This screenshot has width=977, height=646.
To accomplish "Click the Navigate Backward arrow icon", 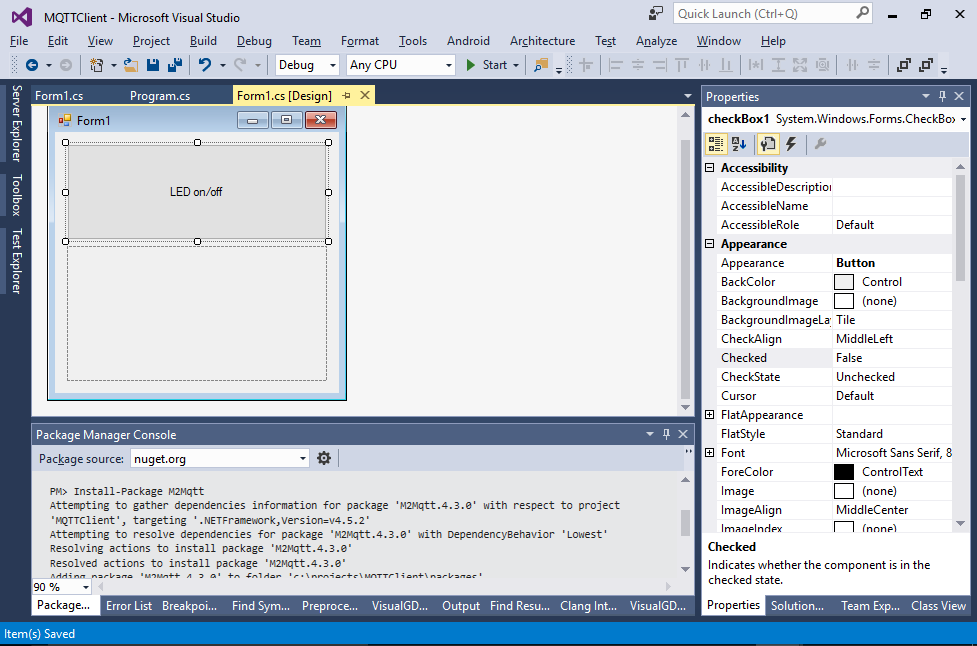I will coord(32,65).
